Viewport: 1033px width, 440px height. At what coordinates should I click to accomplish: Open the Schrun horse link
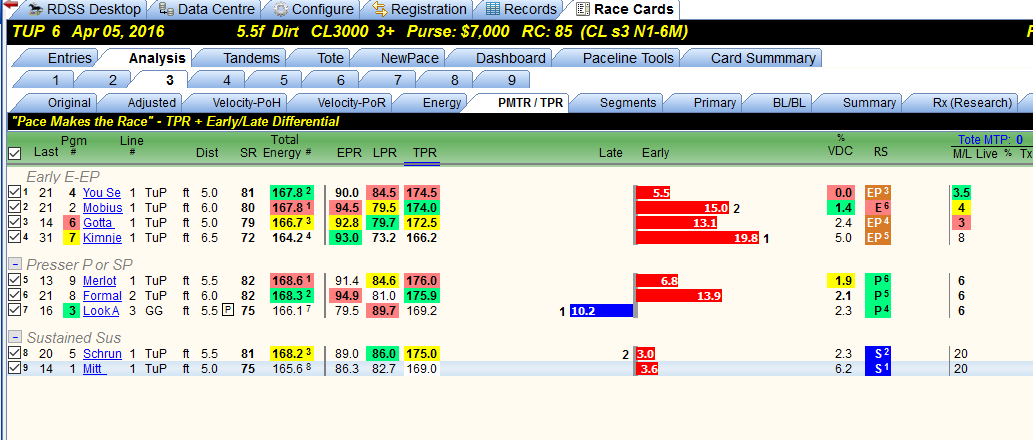[x=102, y=354]
